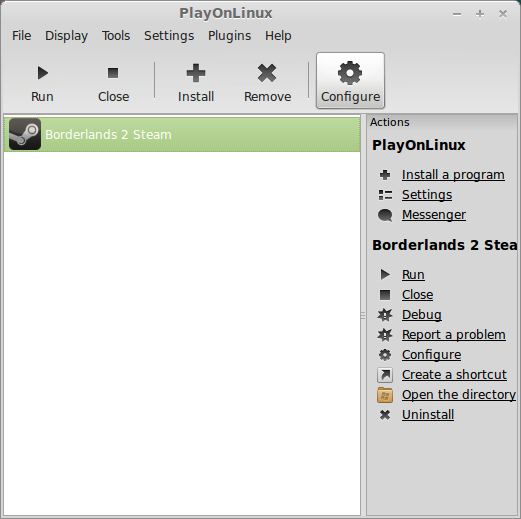521x519 pixels.
Task: Click the plus icon beside Install a program
Action: [385, 175]
